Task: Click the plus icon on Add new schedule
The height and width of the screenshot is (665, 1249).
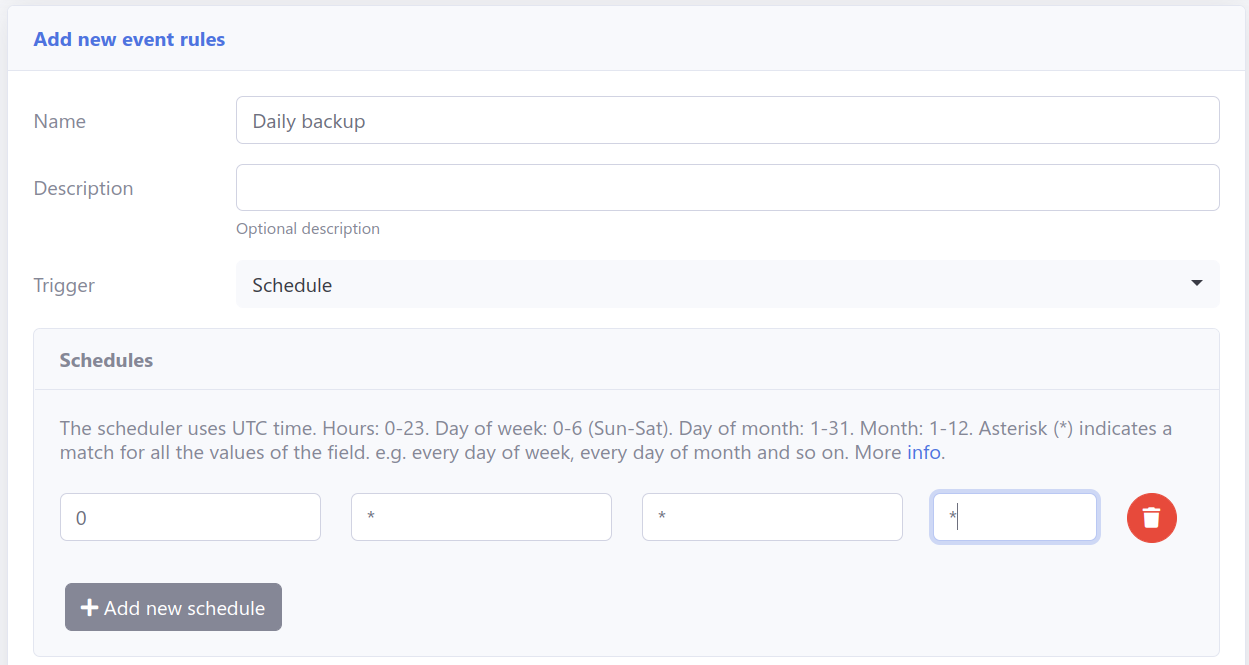Action: (x=88, y=607)
